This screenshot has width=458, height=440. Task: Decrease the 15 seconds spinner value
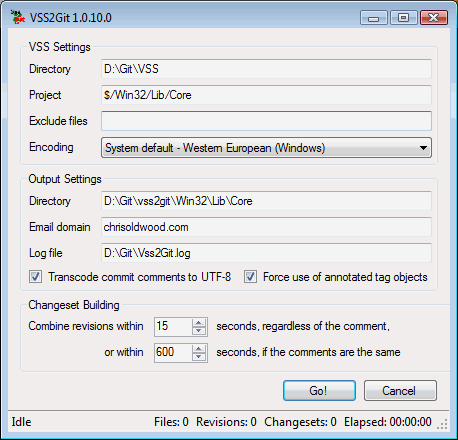pos(199,330)
